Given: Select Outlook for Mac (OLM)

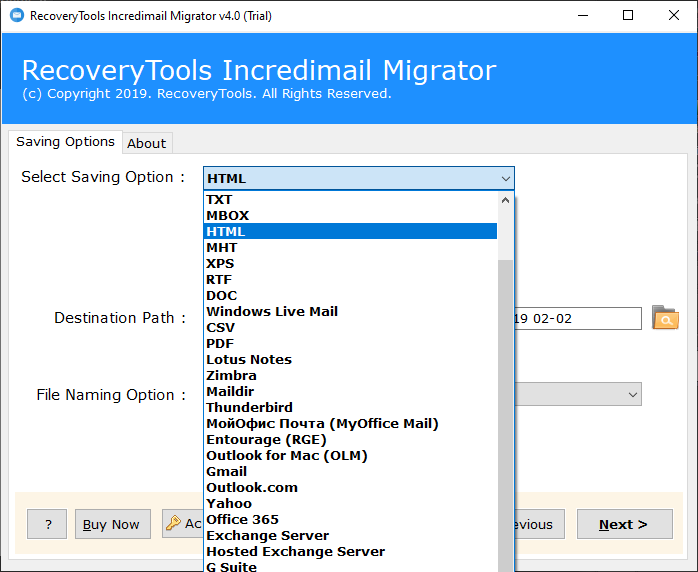Looking at the screenshot, I should (x=350, y=456).
